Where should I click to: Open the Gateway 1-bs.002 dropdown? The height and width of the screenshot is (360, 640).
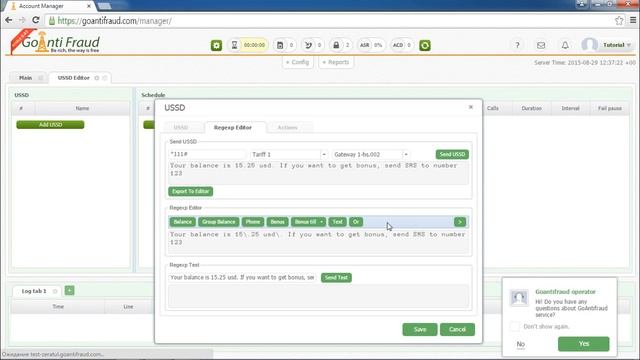[406, 154]
